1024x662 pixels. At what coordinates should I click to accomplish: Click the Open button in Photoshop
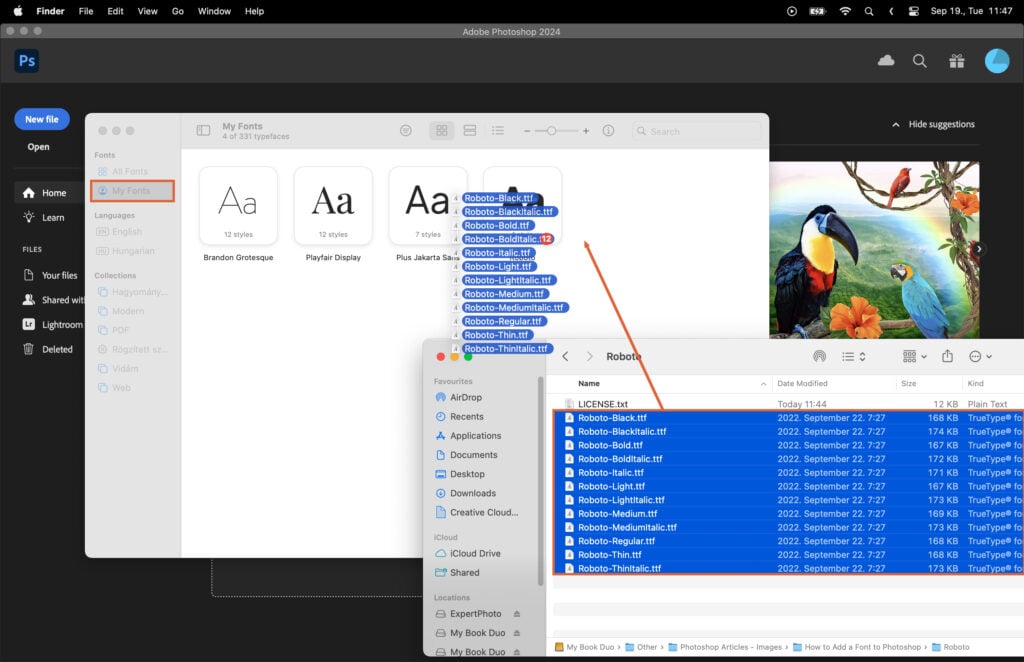(40, 146)
